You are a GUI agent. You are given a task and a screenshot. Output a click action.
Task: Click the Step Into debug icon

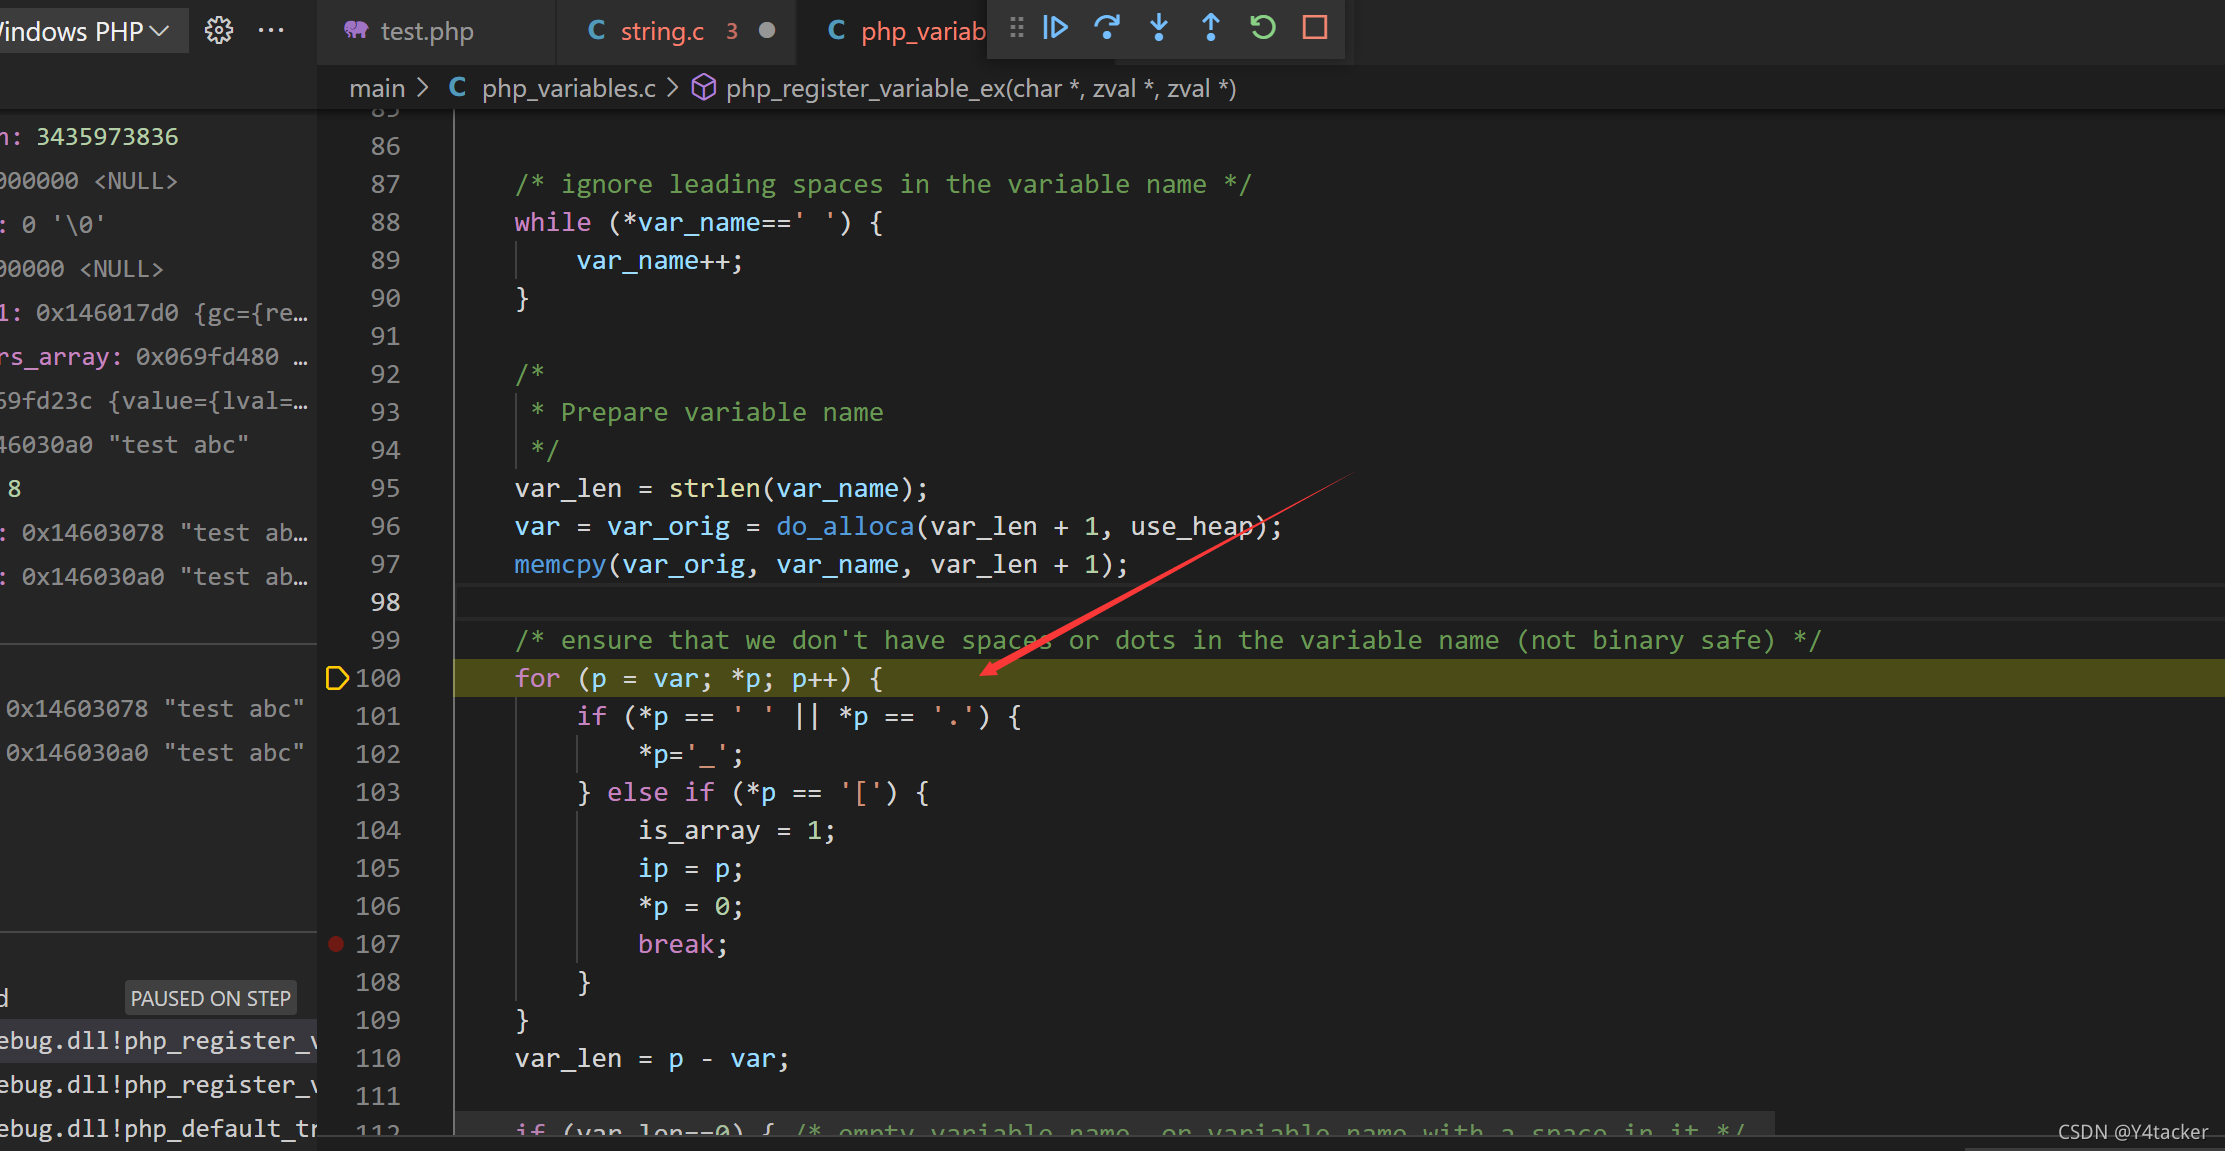pos(1159,28)
